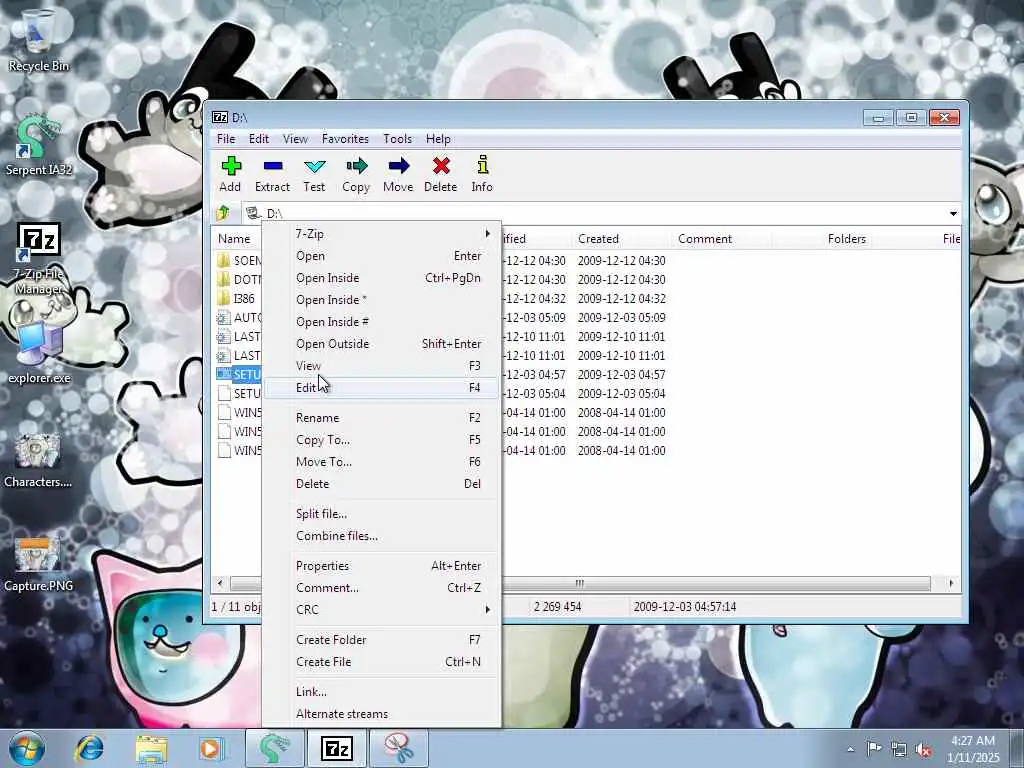Image resolution: width=1024 pixels, height=768 pixels.
Task: Choose Properties in context menu
Action: 381,566
